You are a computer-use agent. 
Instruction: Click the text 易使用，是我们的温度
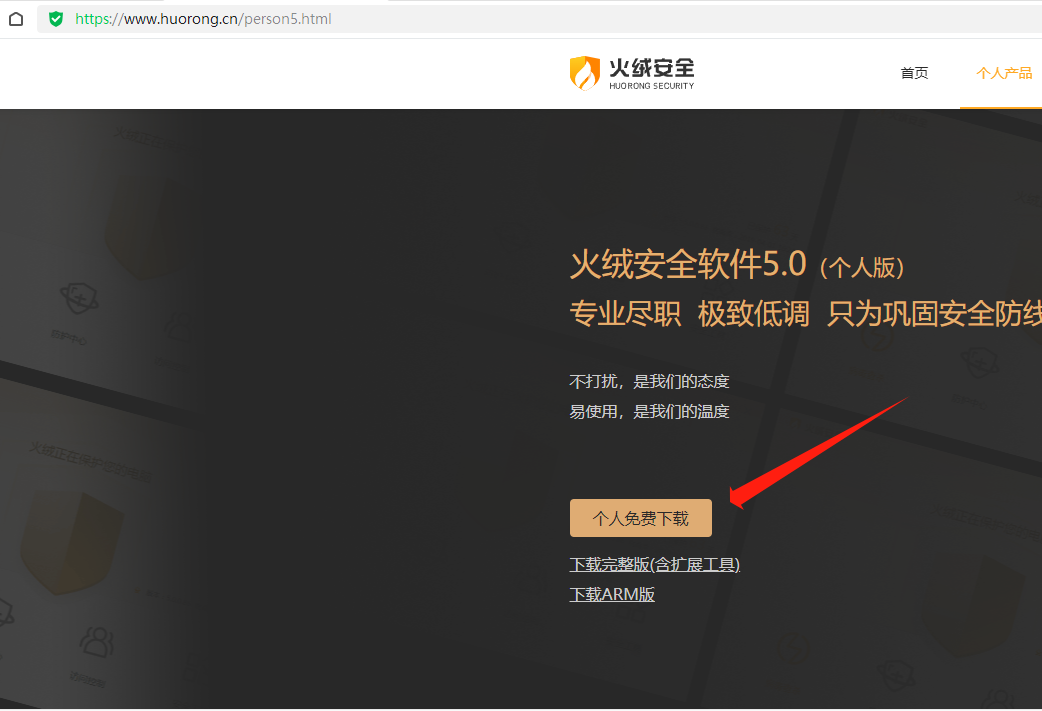click(649, 411)
